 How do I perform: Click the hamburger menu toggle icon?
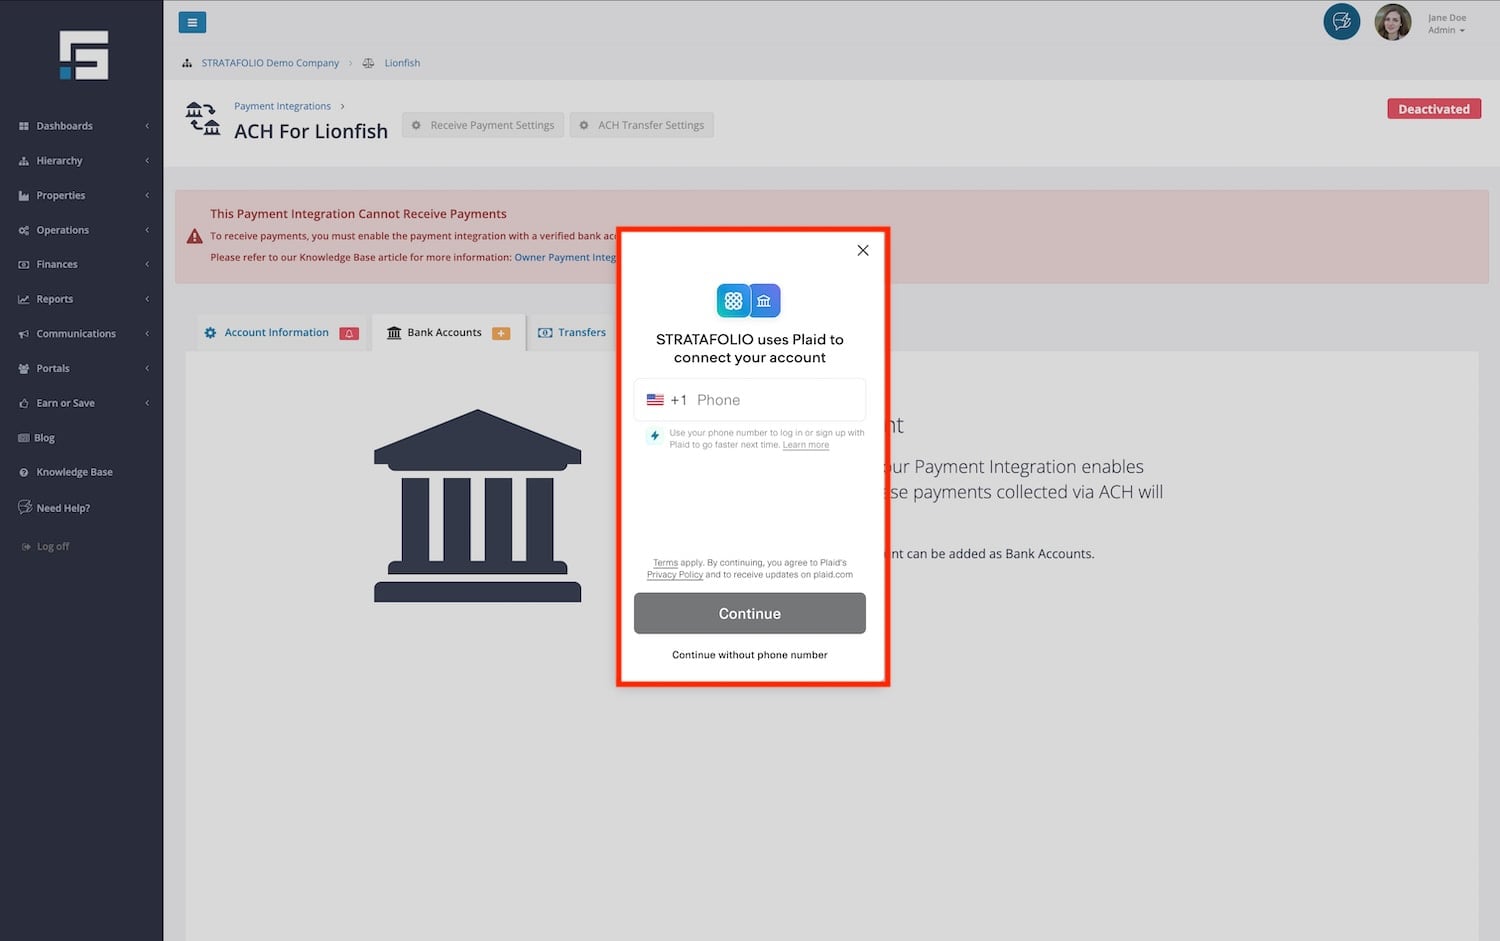click(192, 22)
